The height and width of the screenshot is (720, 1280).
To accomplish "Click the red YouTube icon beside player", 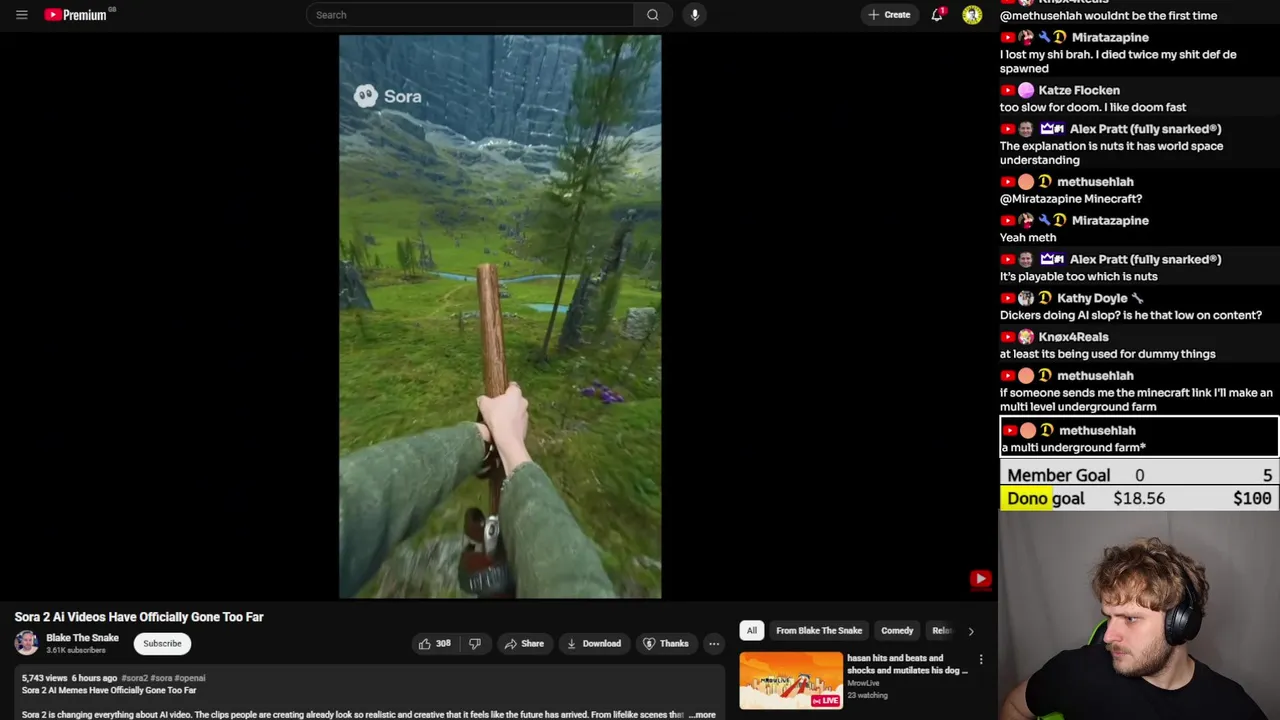I will click(x=980, y=579).
